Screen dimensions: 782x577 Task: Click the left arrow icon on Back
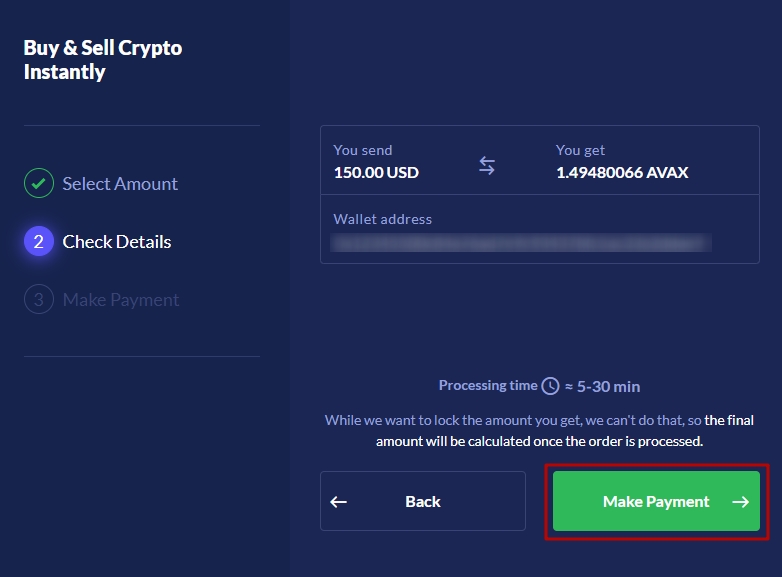click(x=339, y=502)
